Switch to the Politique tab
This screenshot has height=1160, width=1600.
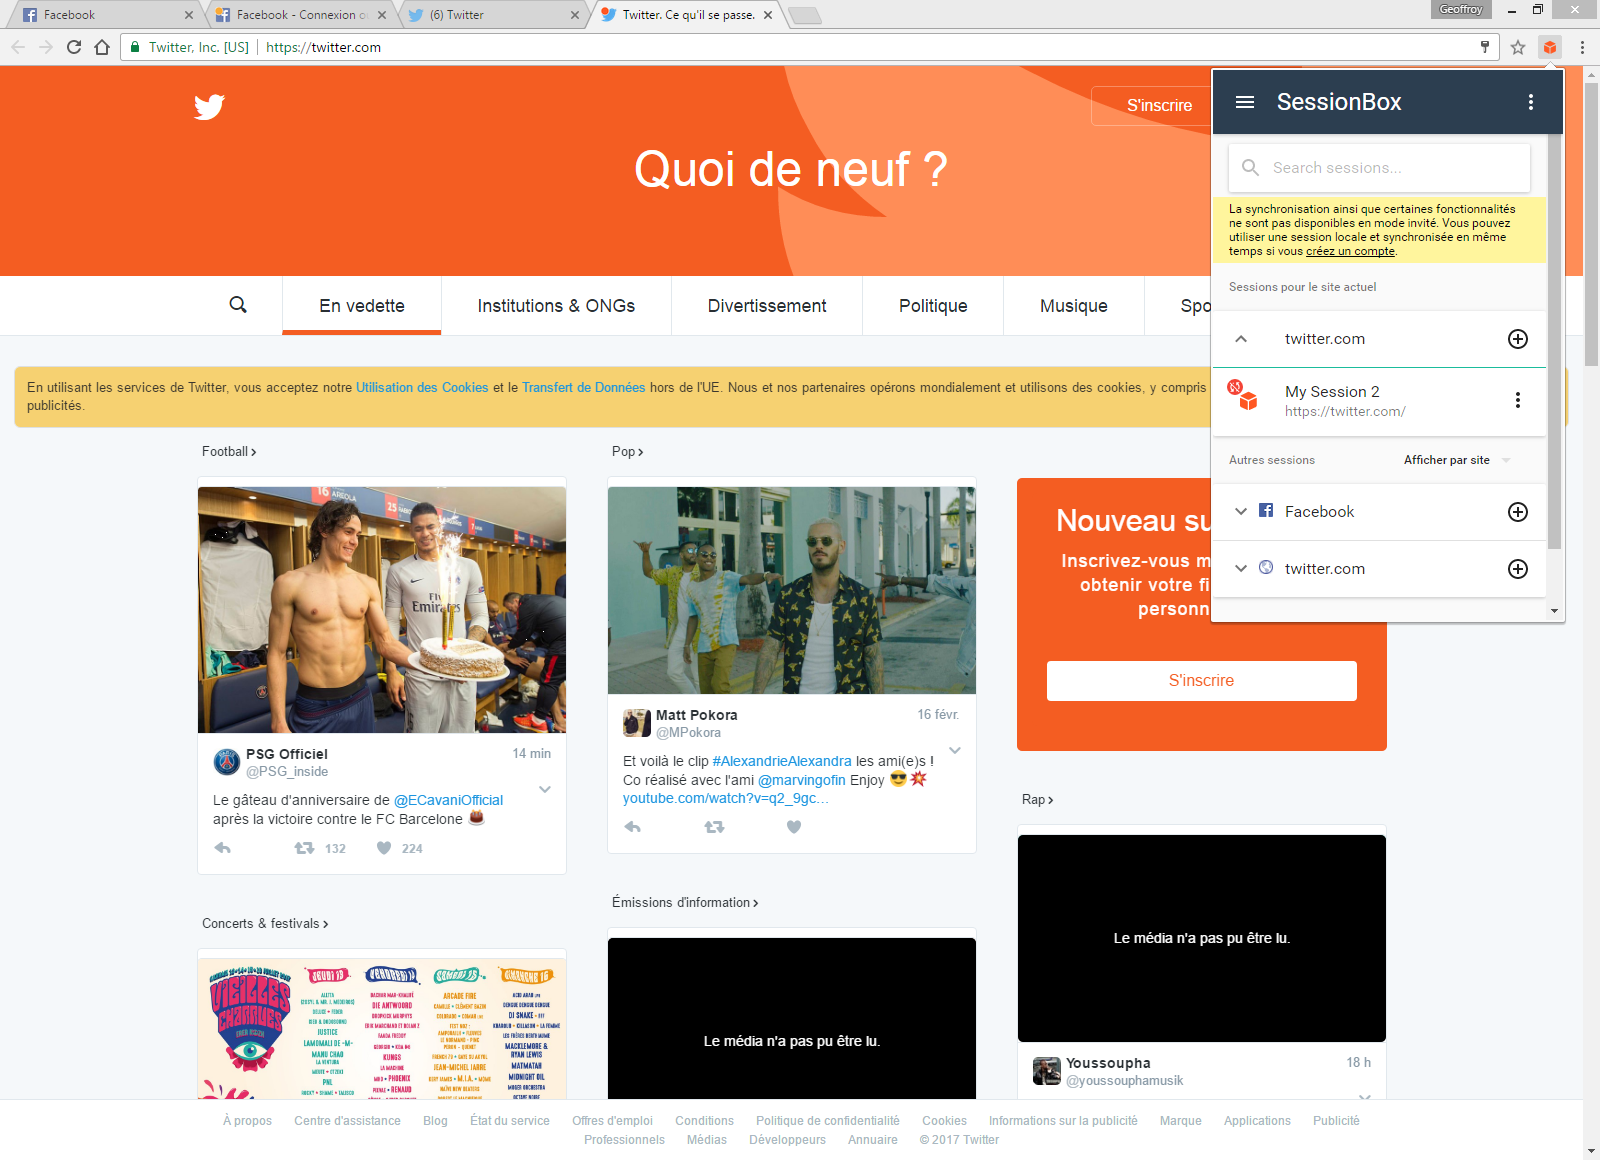[932, 306]
